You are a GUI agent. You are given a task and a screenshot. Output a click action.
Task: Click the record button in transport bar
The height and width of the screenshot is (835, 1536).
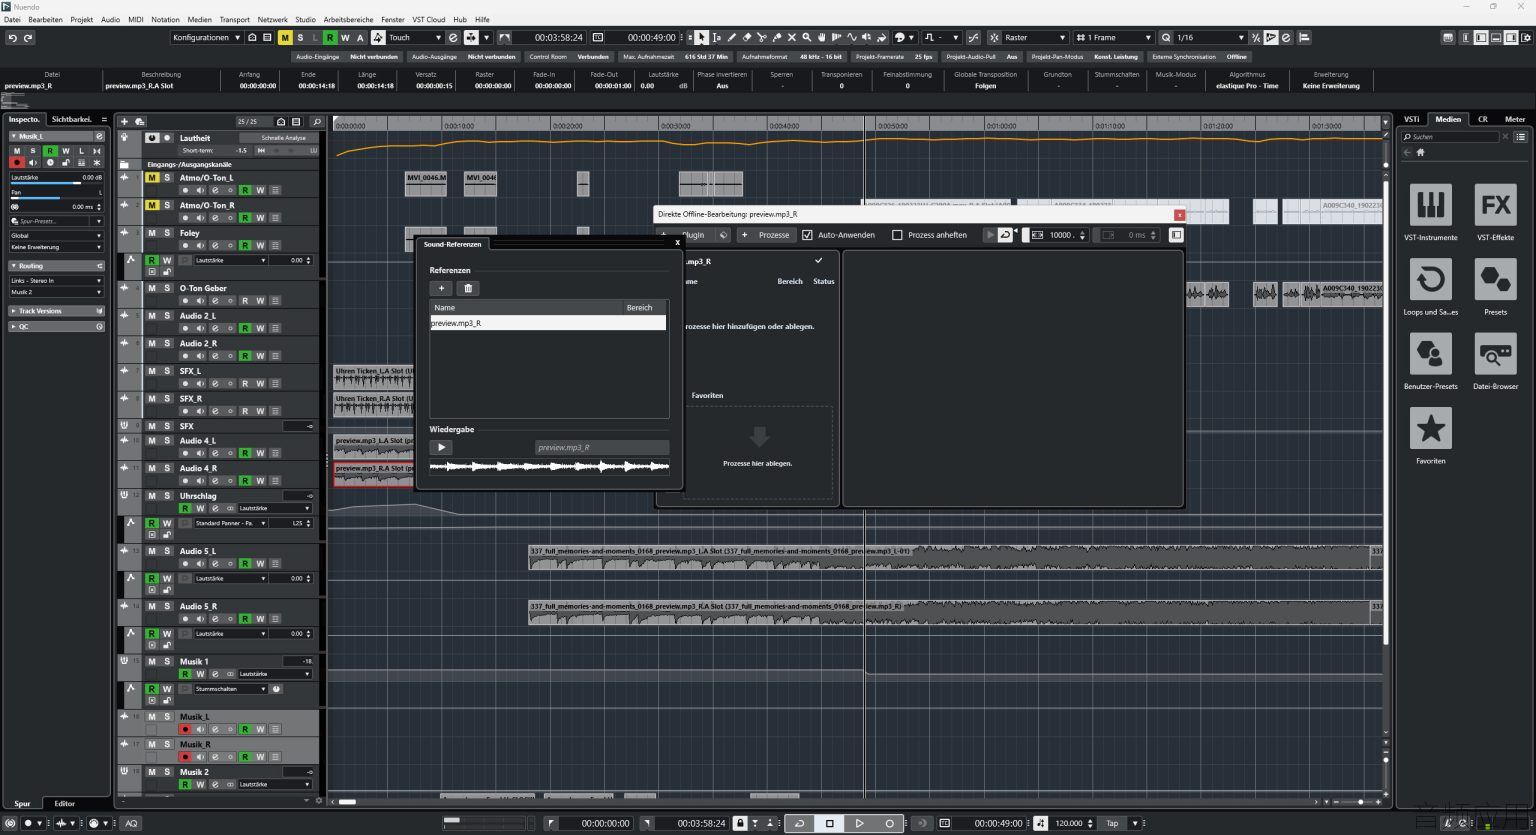click(x=889, y=823)
